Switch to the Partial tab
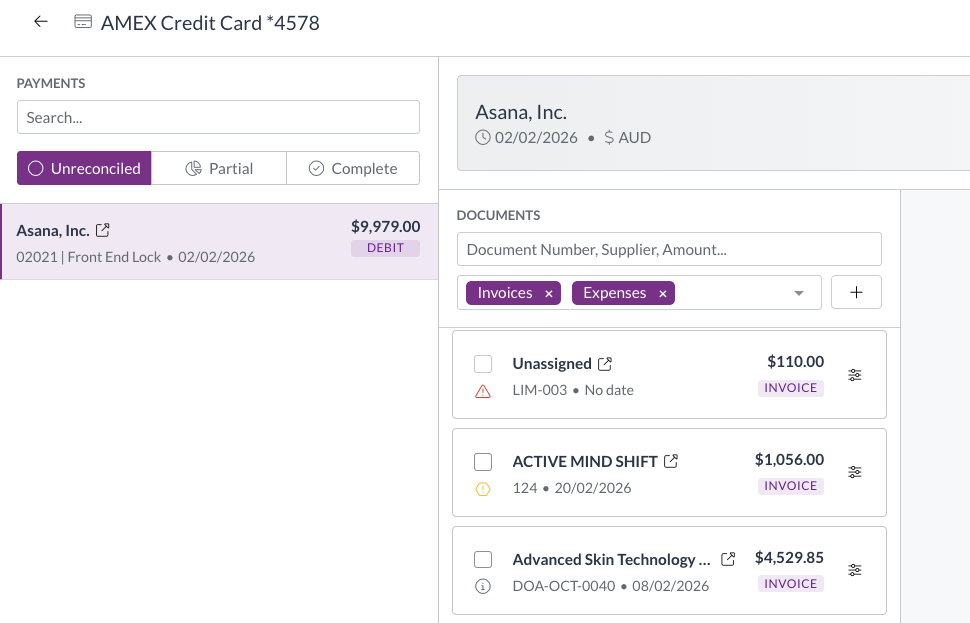 pyautogui.click(x=219, y=169)
